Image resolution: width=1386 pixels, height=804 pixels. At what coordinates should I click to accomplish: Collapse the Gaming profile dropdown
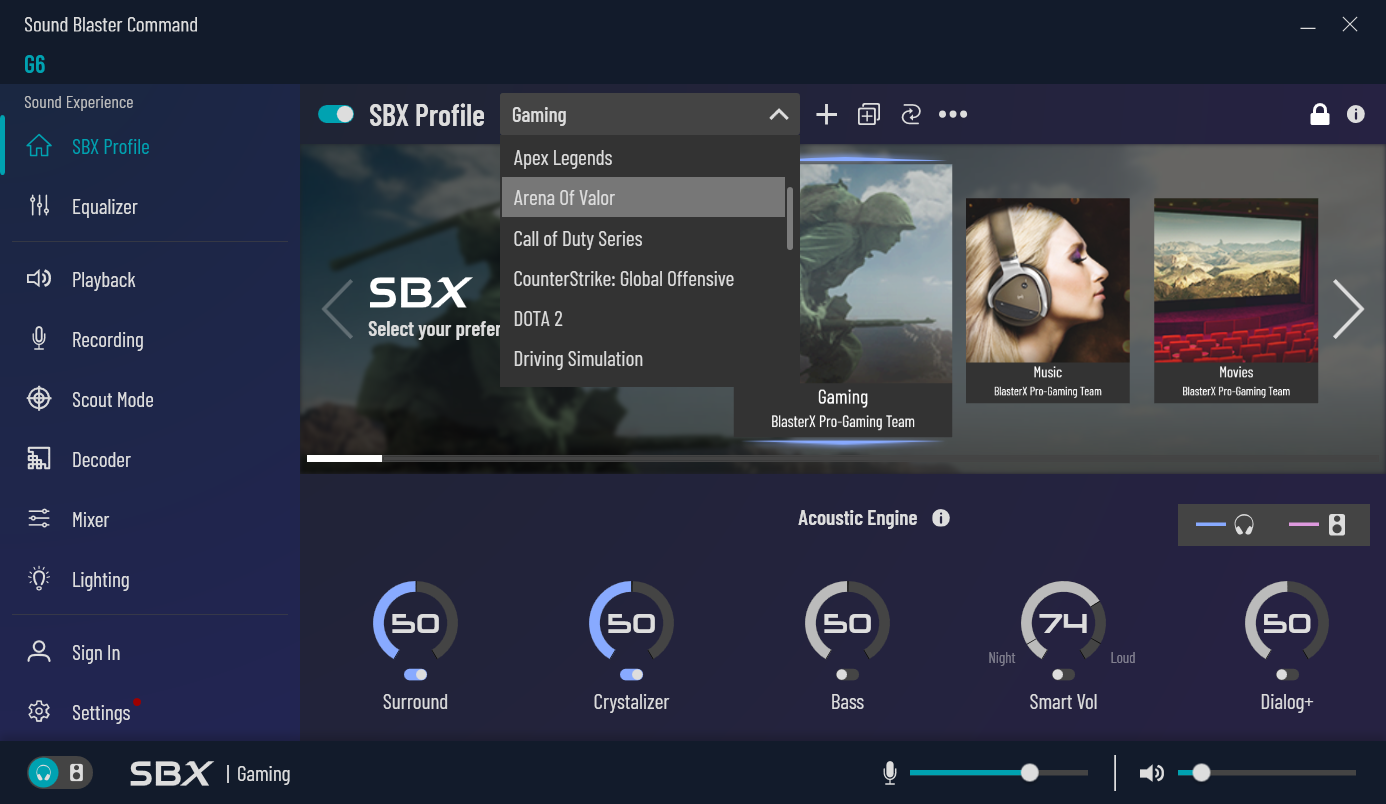tap(778, 115)
